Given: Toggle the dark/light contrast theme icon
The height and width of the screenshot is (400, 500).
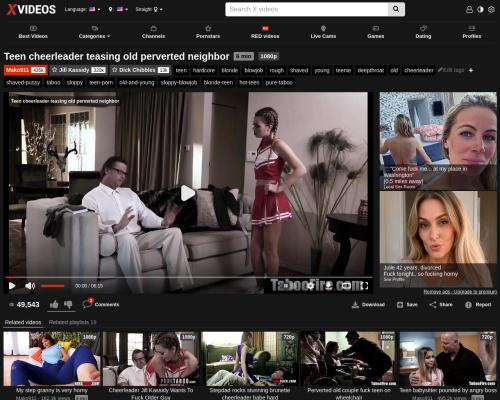Looking at the screenshot, I should pyautogui.click(x=480, y=9).
